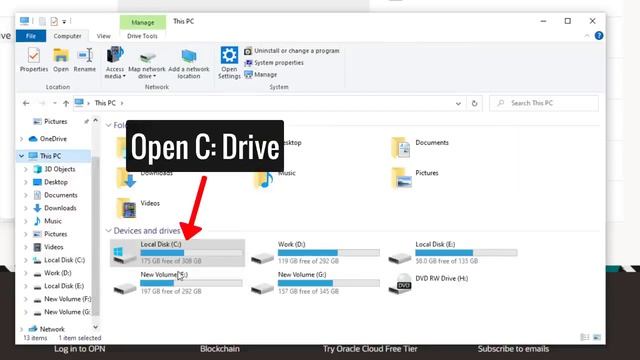Switch to details view icon
The width and height of the screenshot is (640, 360).
click(x=585, y=337)
